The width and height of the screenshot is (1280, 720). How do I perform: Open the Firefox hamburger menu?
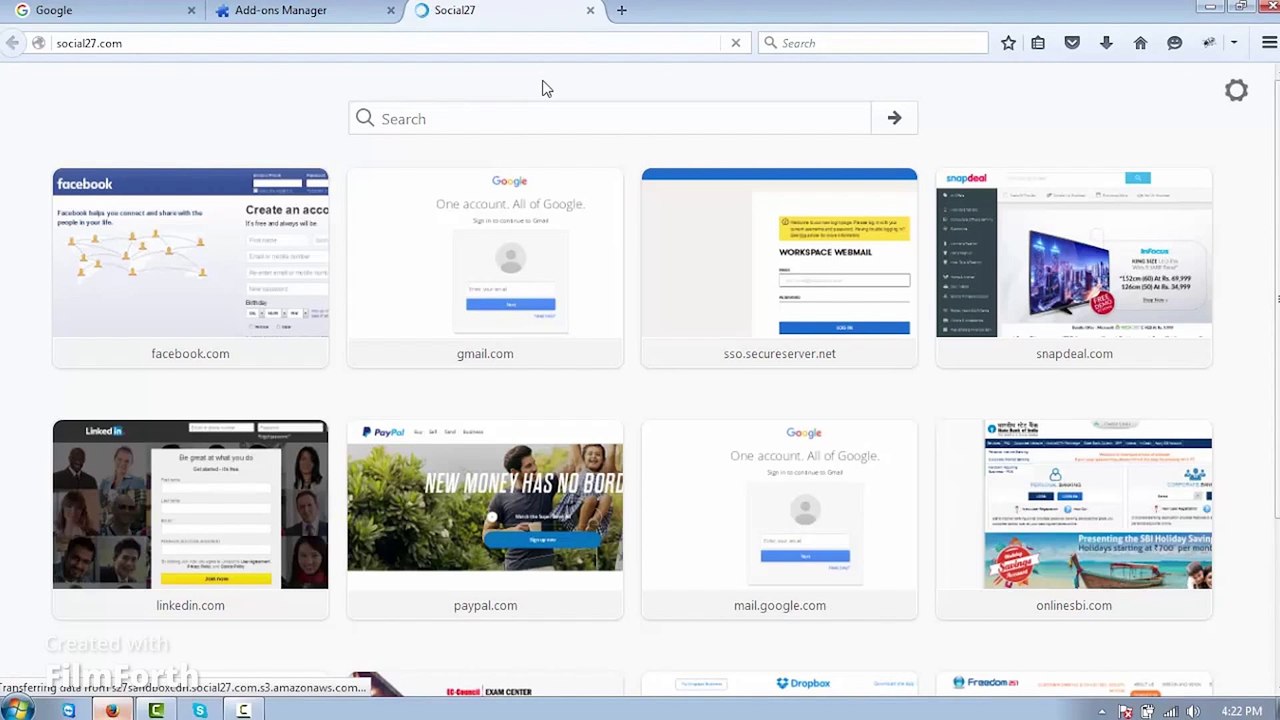click(1269, 43)
